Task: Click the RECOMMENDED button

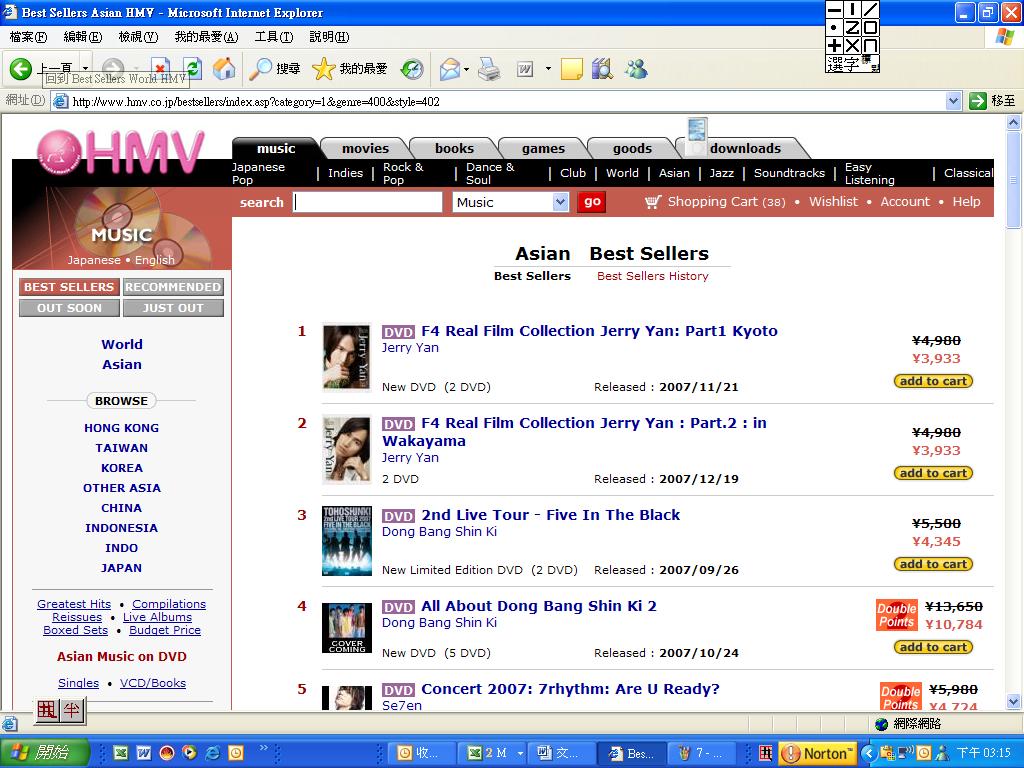Action: point(173,287)
